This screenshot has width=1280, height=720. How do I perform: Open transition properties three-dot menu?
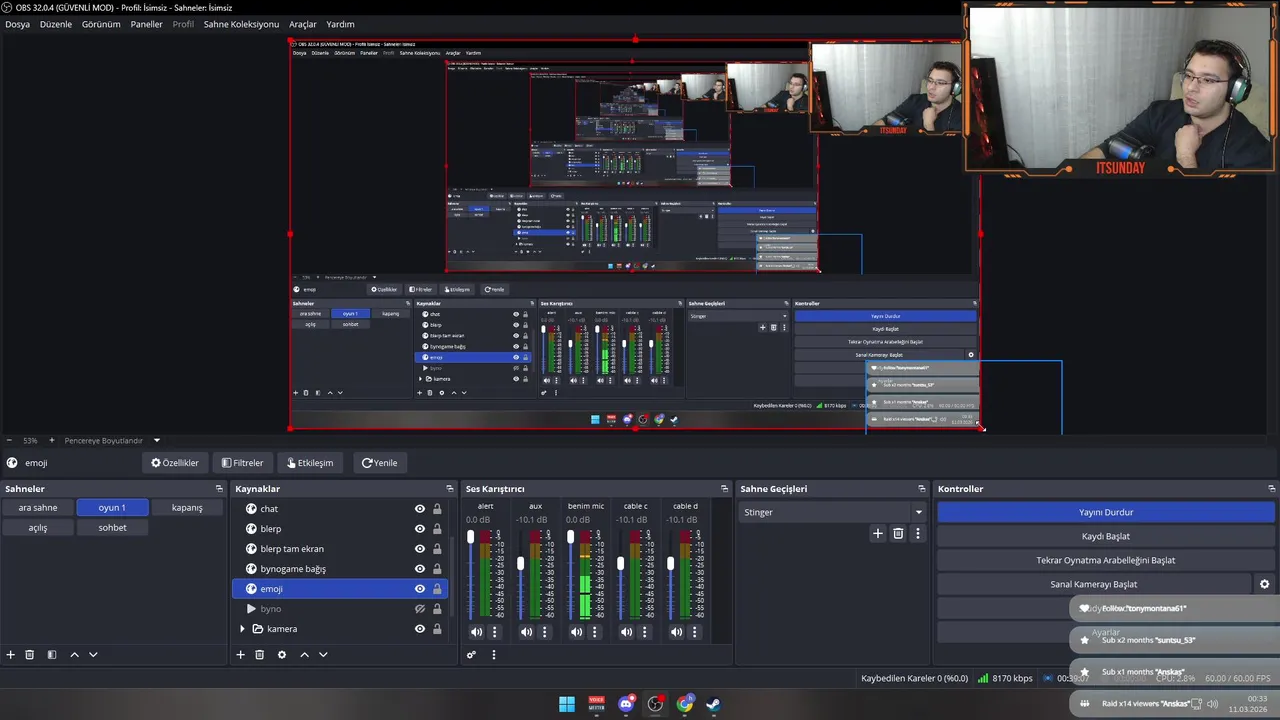[917, 534]
